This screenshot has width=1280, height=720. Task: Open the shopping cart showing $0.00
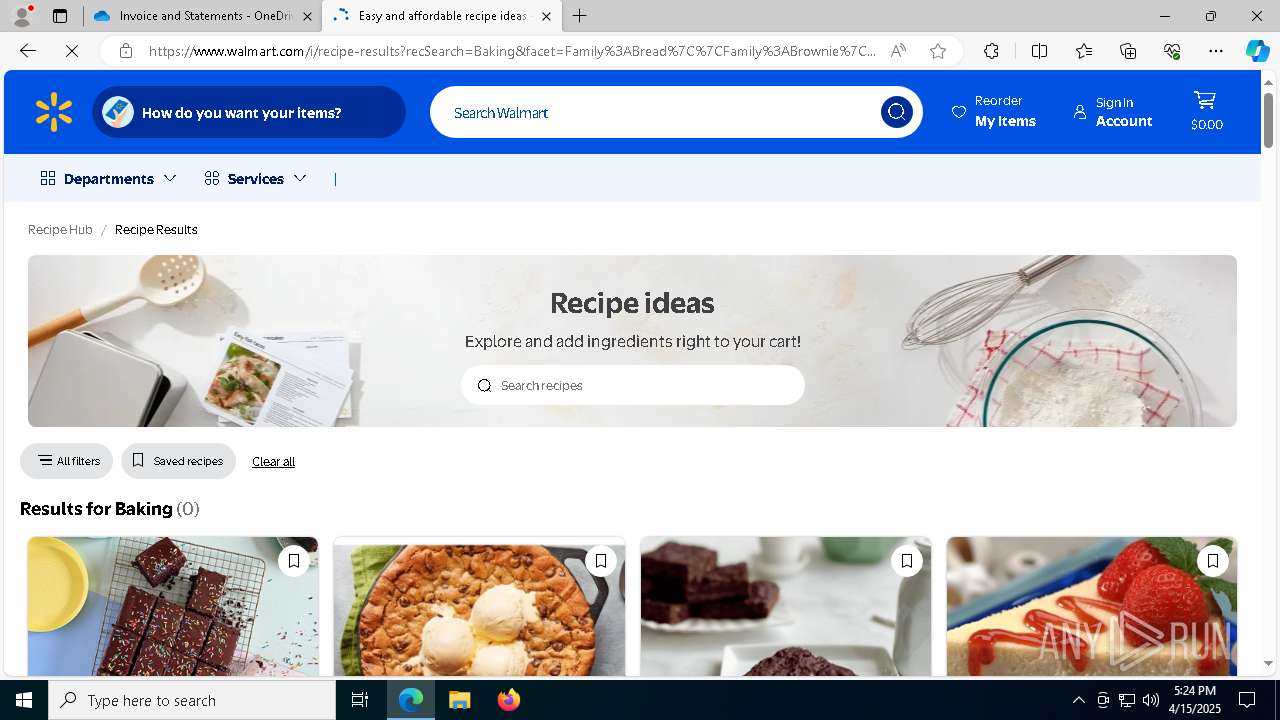[x=1206, y=111]
